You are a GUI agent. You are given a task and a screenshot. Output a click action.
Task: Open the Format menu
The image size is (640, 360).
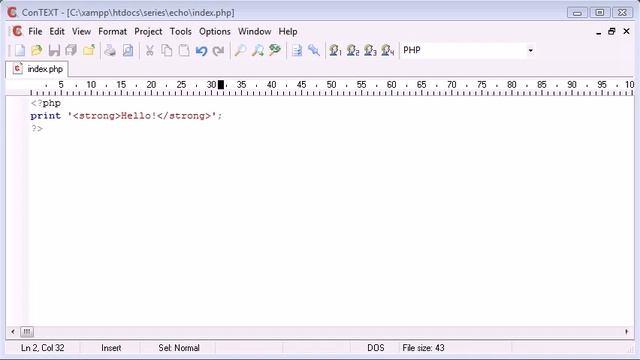(x=112, y=31)
